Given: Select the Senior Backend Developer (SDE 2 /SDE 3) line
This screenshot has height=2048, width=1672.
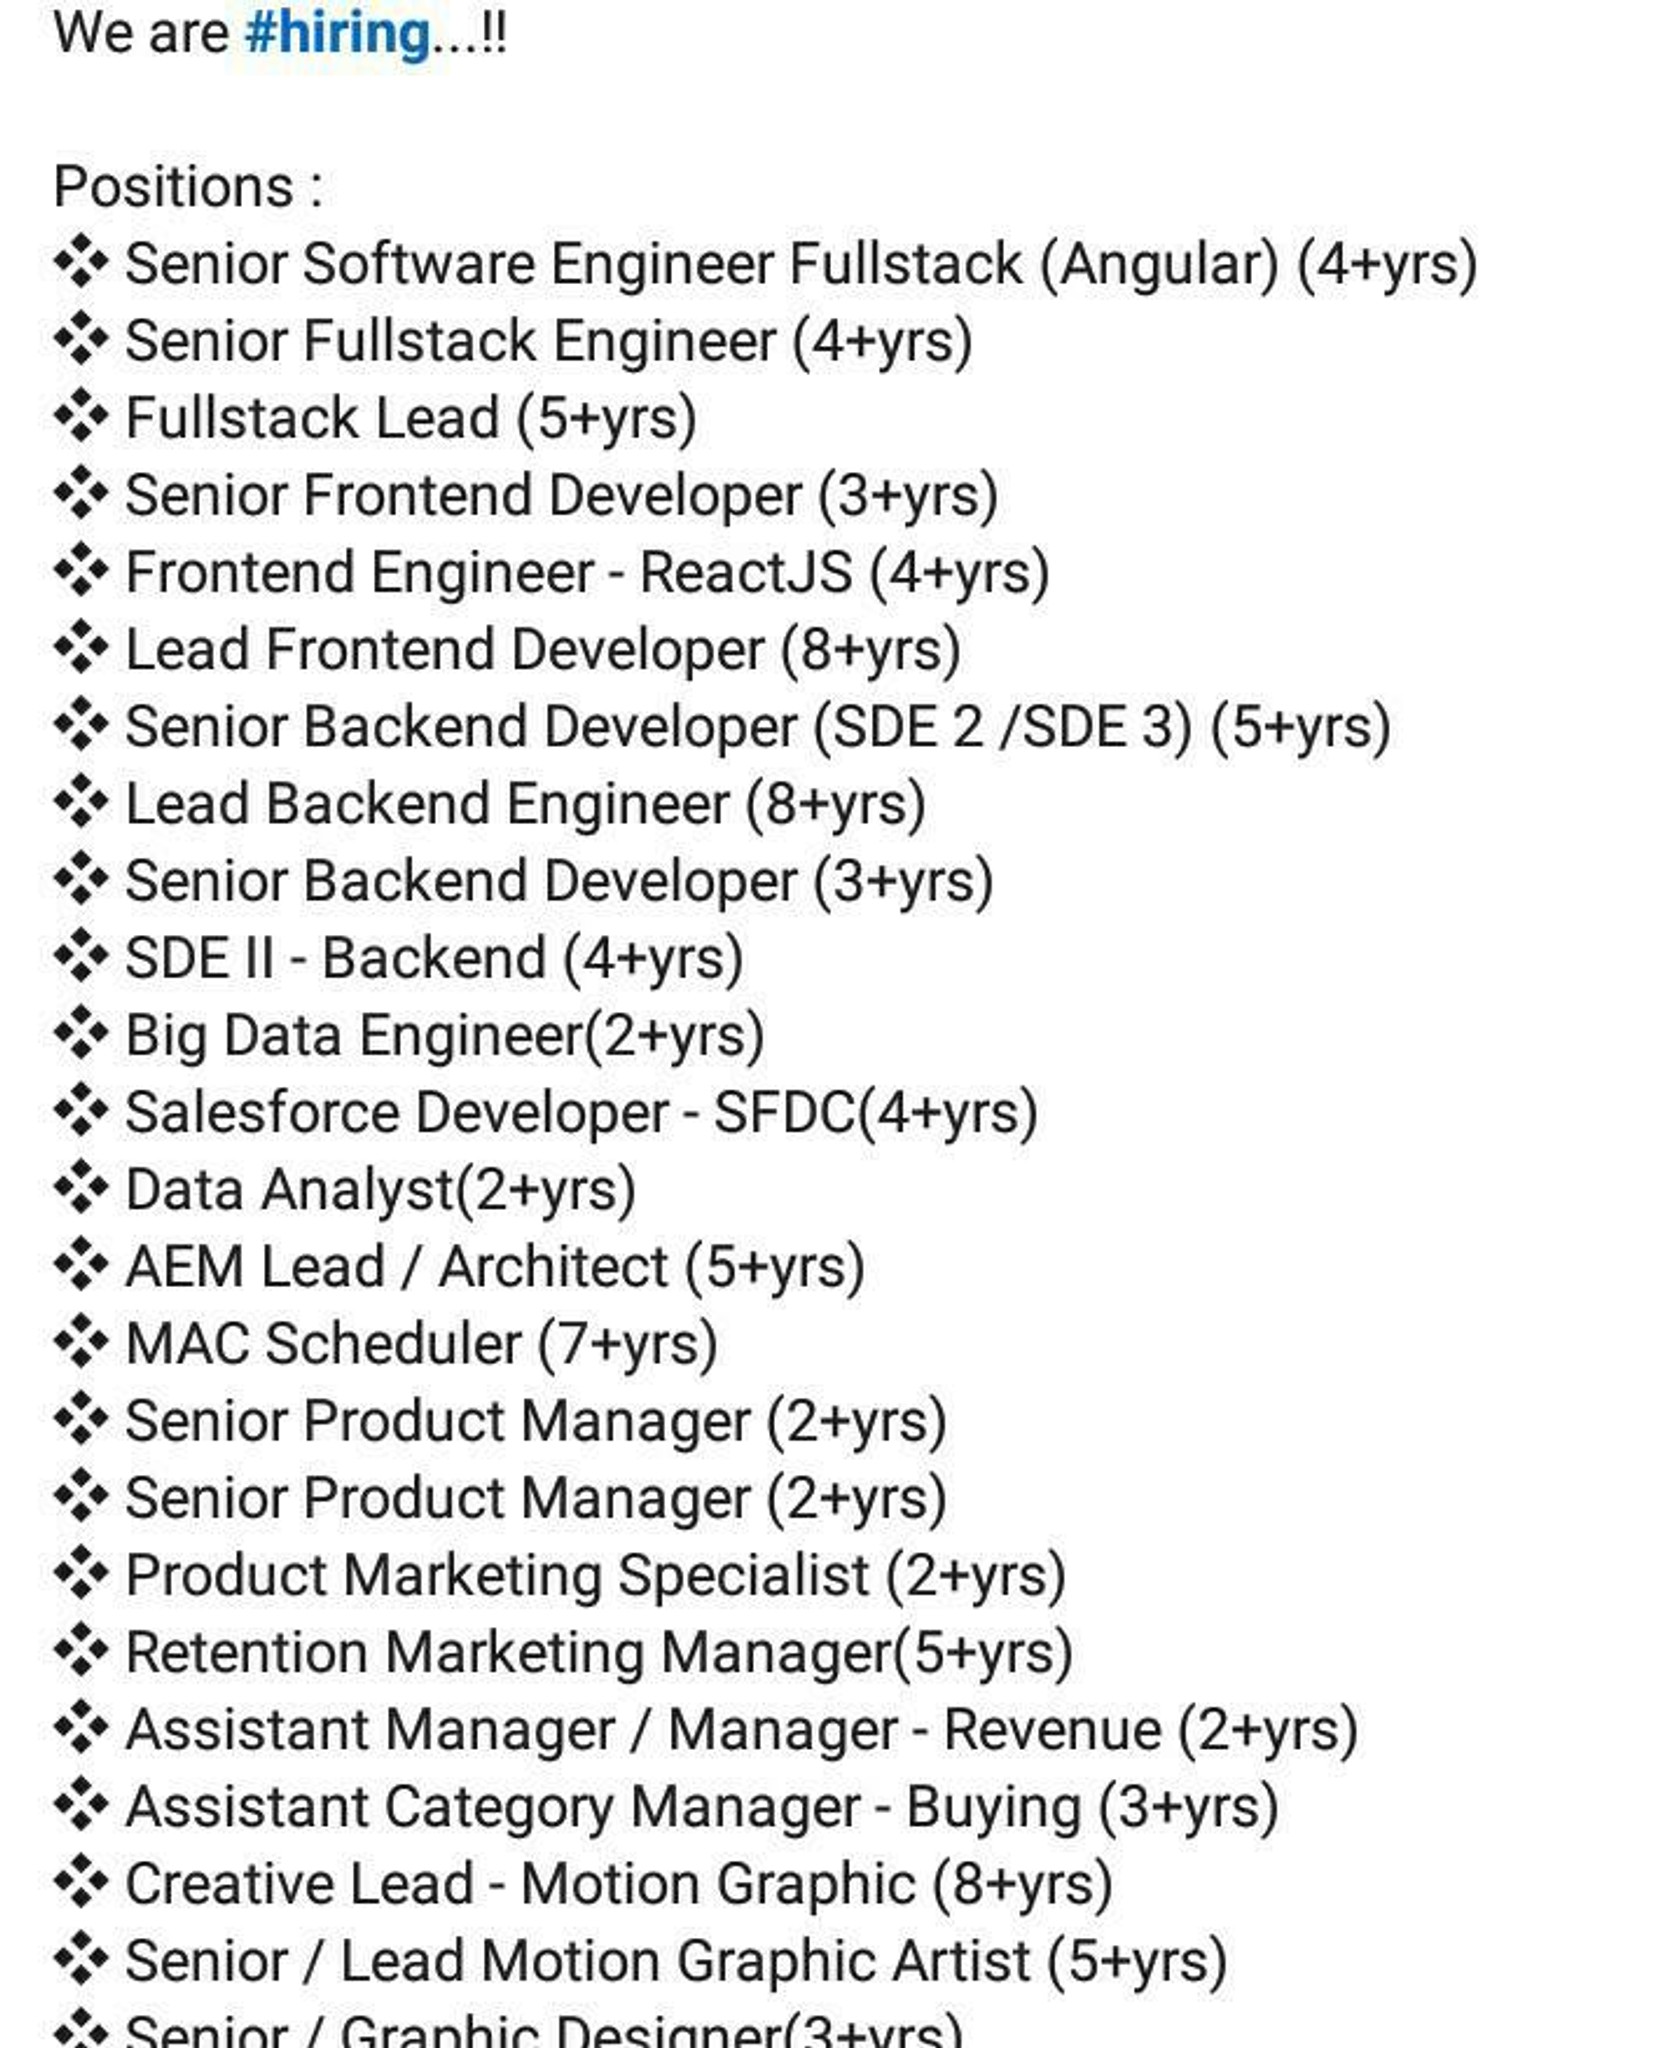Looking at the screenshot, I should [757, 727].
